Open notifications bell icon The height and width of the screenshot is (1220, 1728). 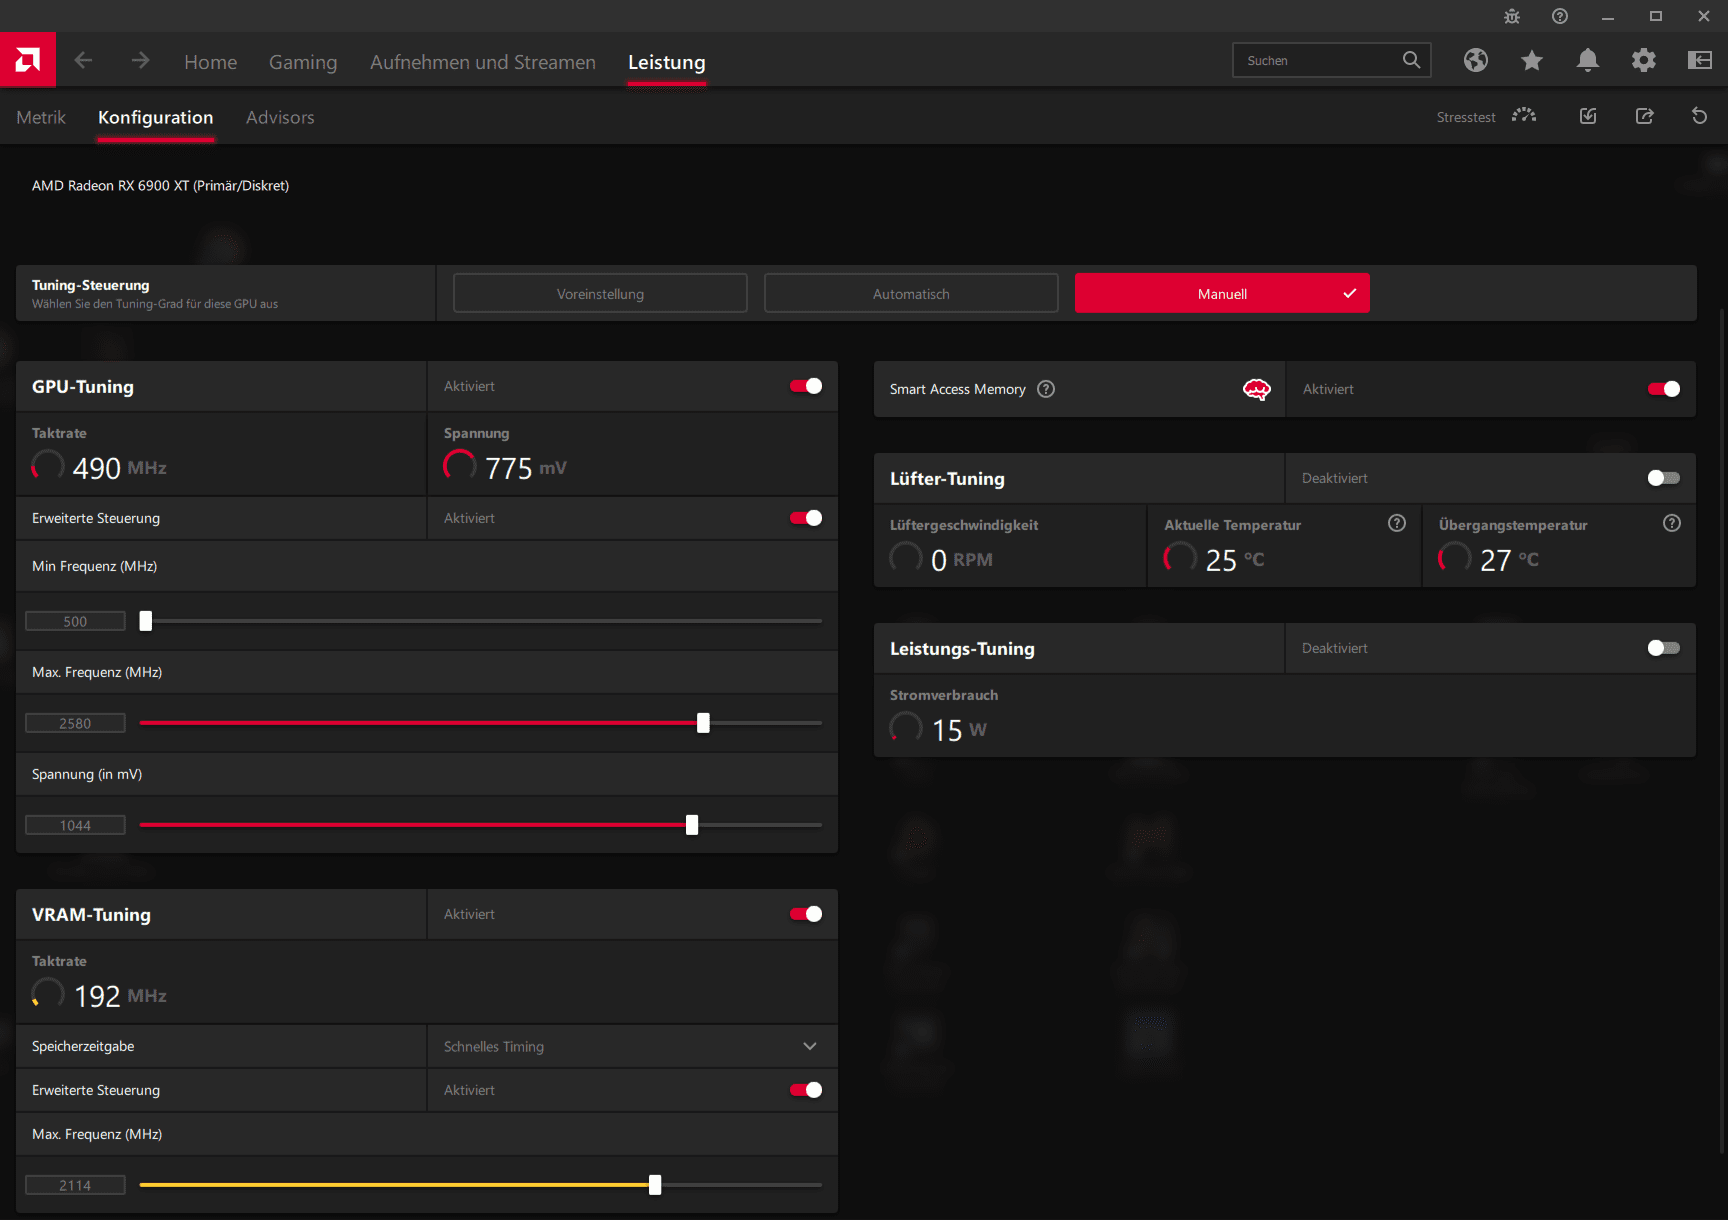[x=1588, y=60]
